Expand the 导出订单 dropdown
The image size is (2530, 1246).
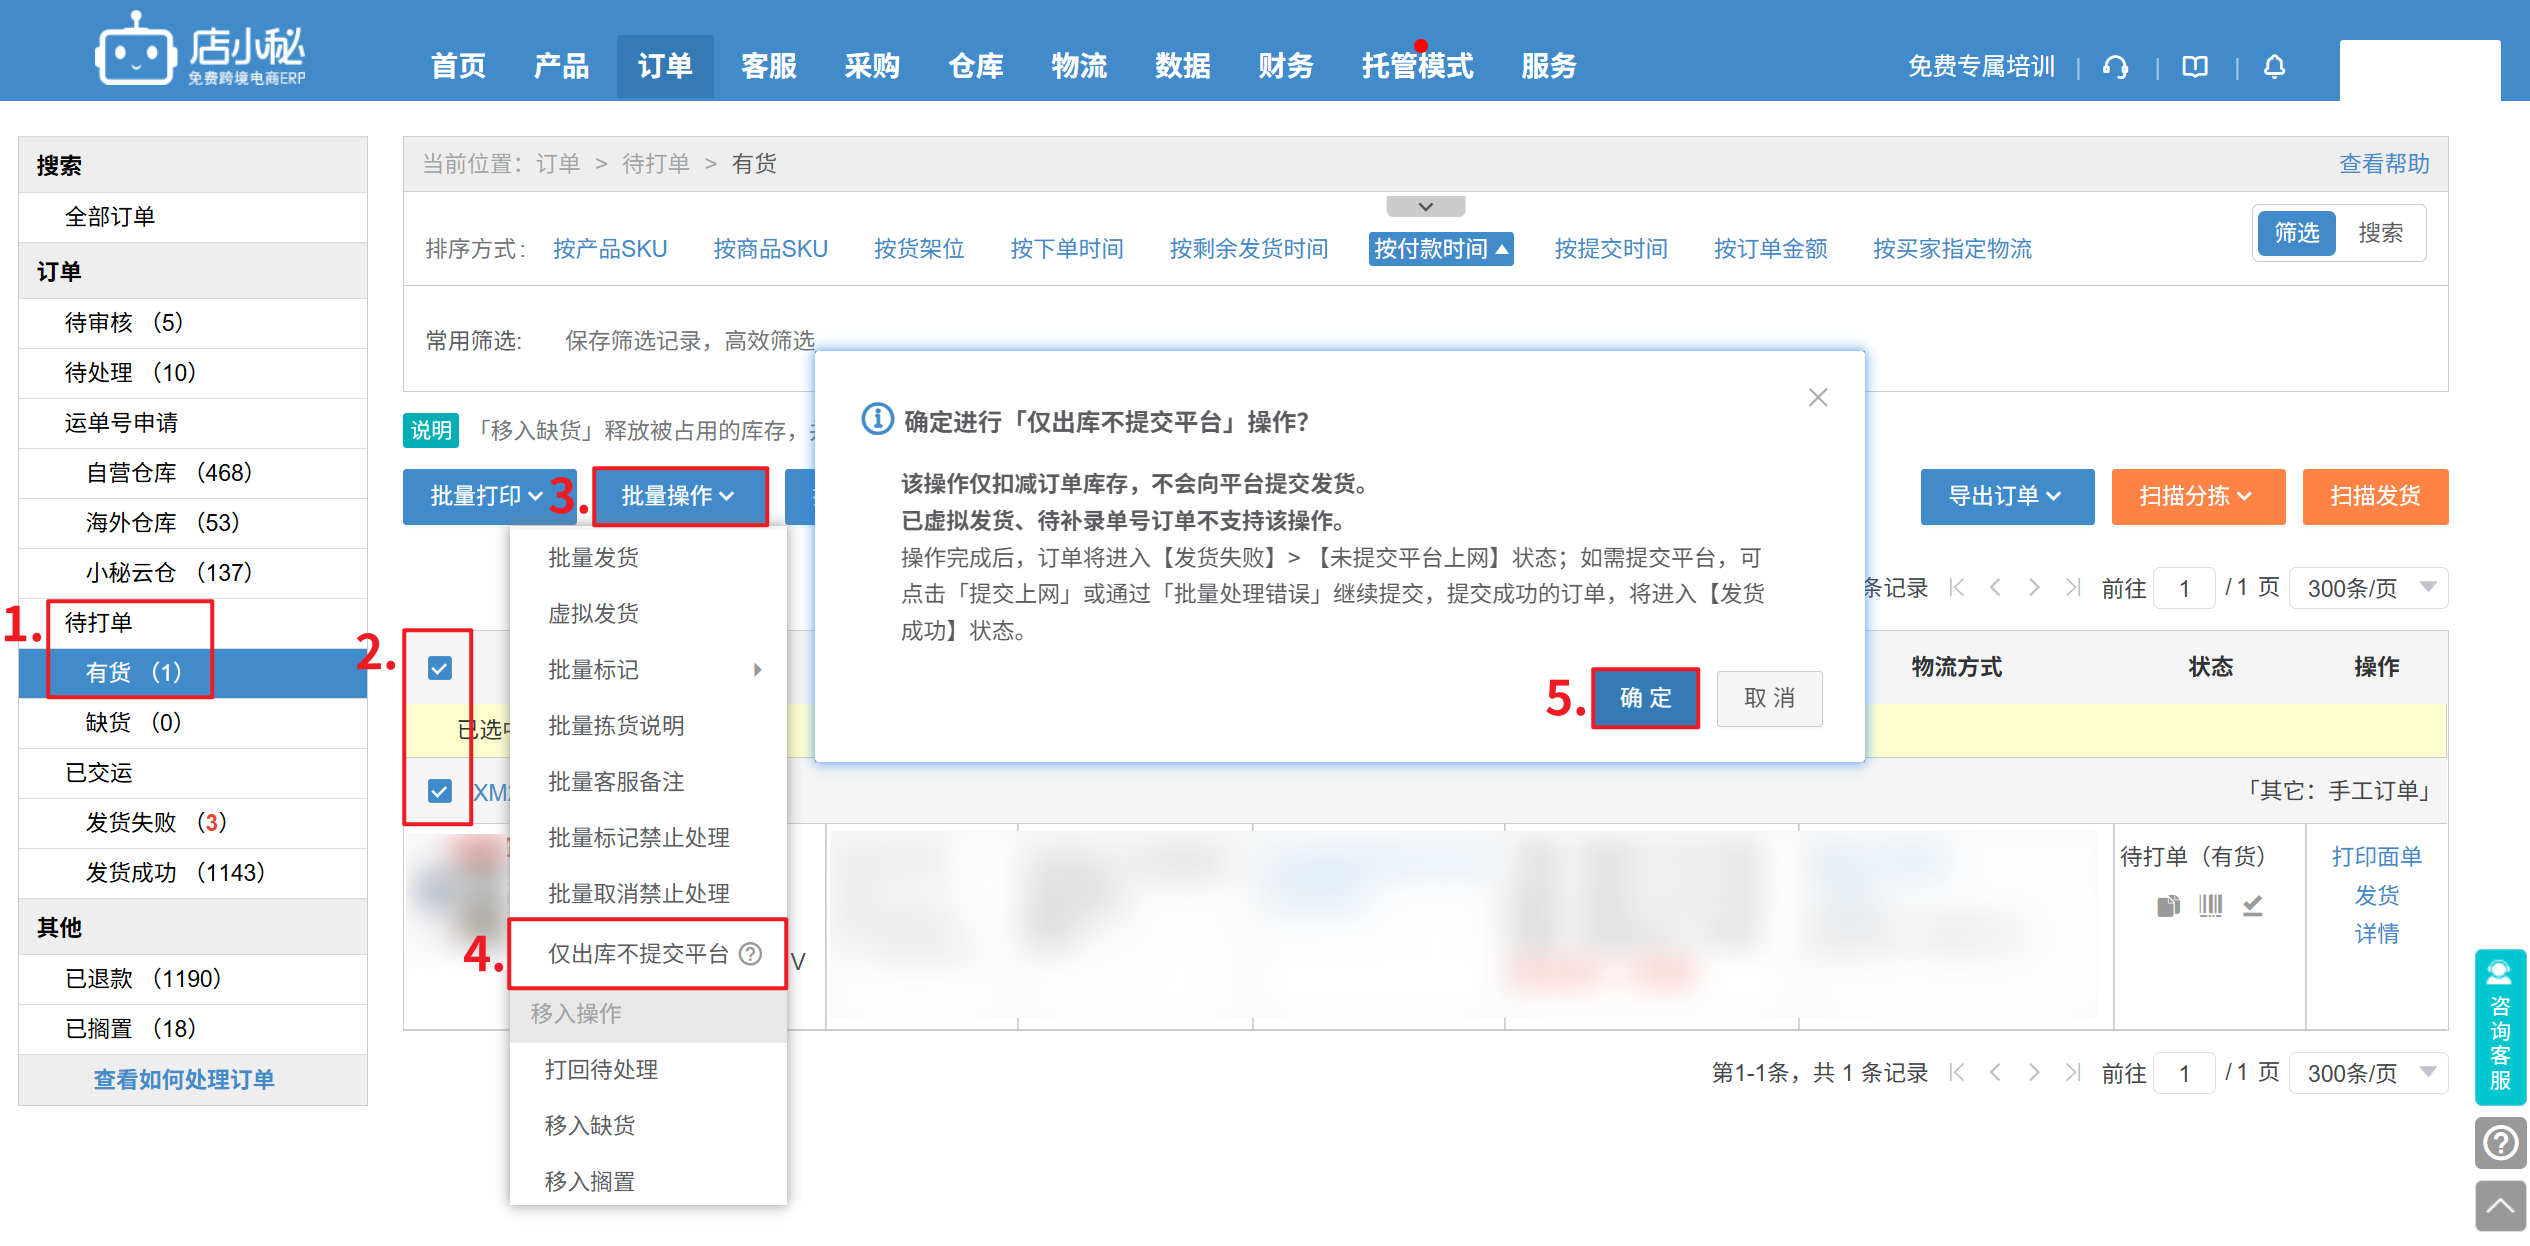pos(2006,496)
